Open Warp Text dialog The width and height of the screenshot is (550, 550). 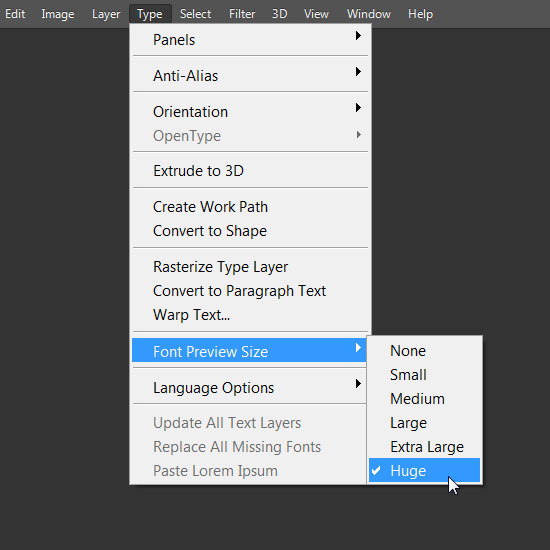250,315
